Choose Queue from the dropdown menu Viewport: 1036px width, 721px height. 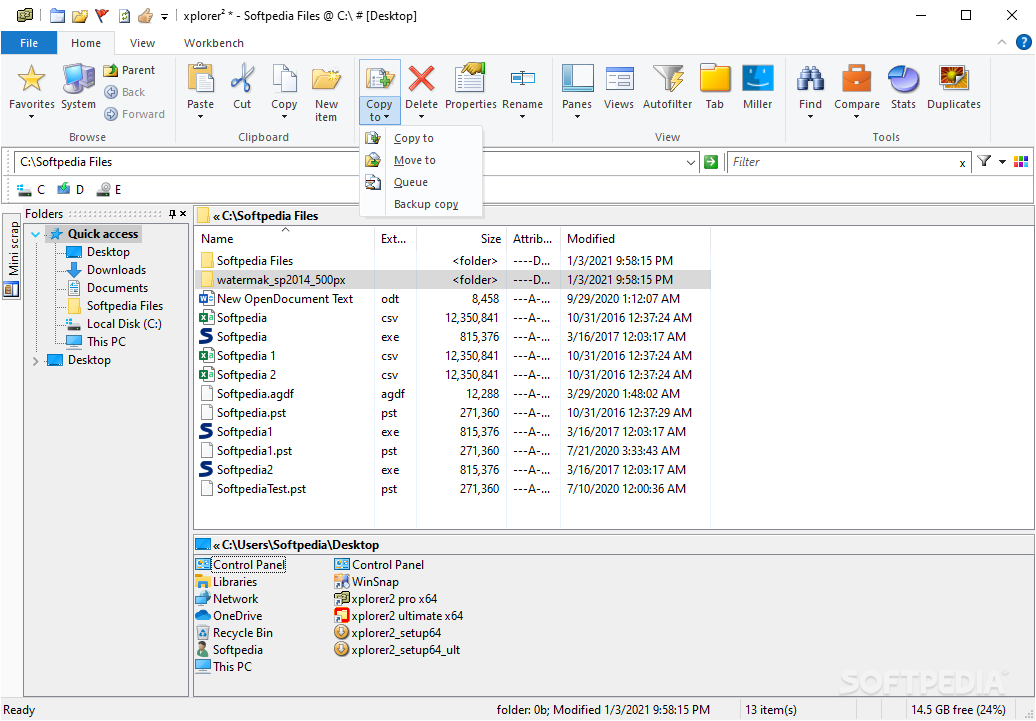click(x=421, y=182)
